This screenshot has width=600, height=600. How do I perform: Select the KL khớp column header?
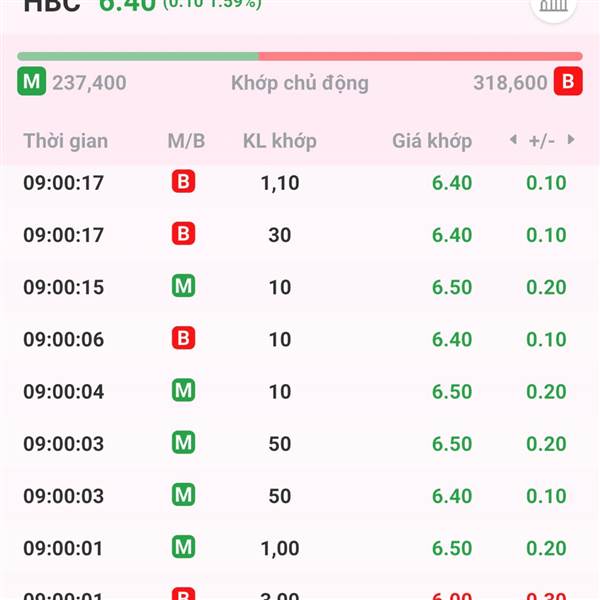click(280, 141)
